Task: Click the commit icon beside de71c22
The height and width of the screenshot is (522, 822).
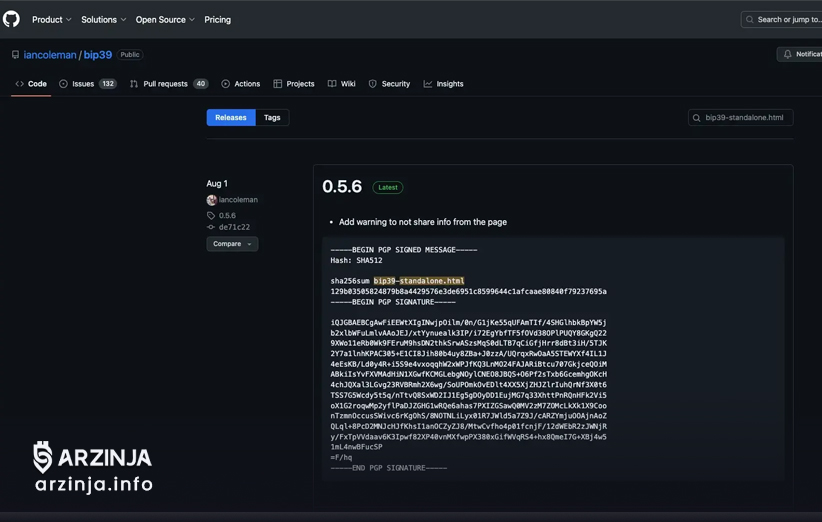Action: click(x=211, y=227)
